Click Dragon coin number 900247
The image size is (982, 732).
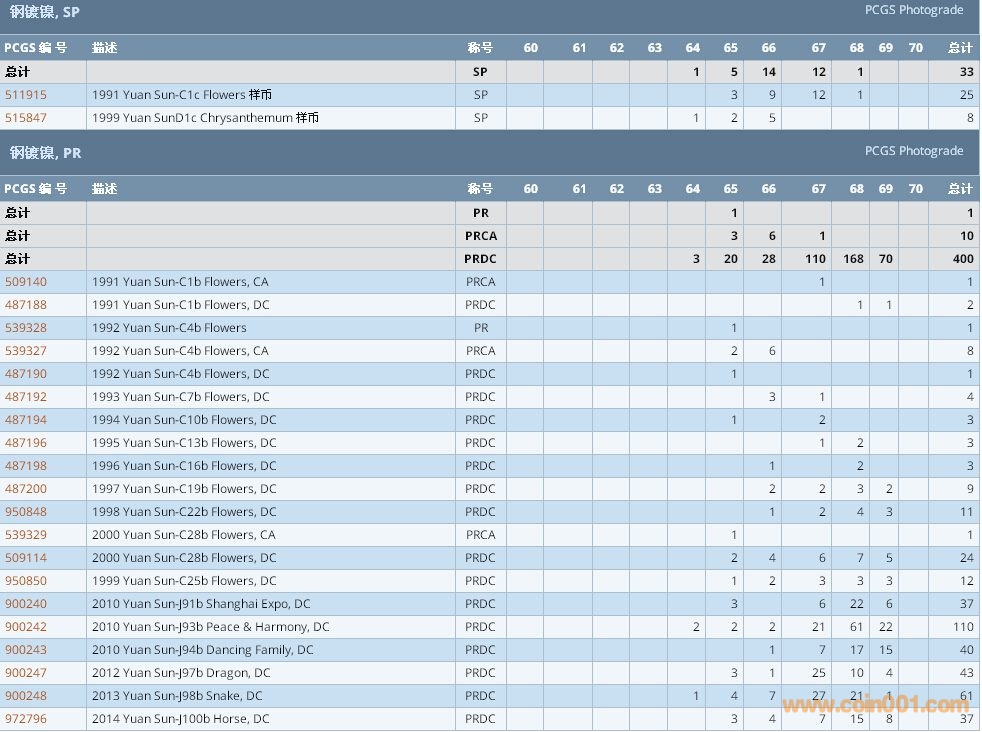[x=26, y=673]
